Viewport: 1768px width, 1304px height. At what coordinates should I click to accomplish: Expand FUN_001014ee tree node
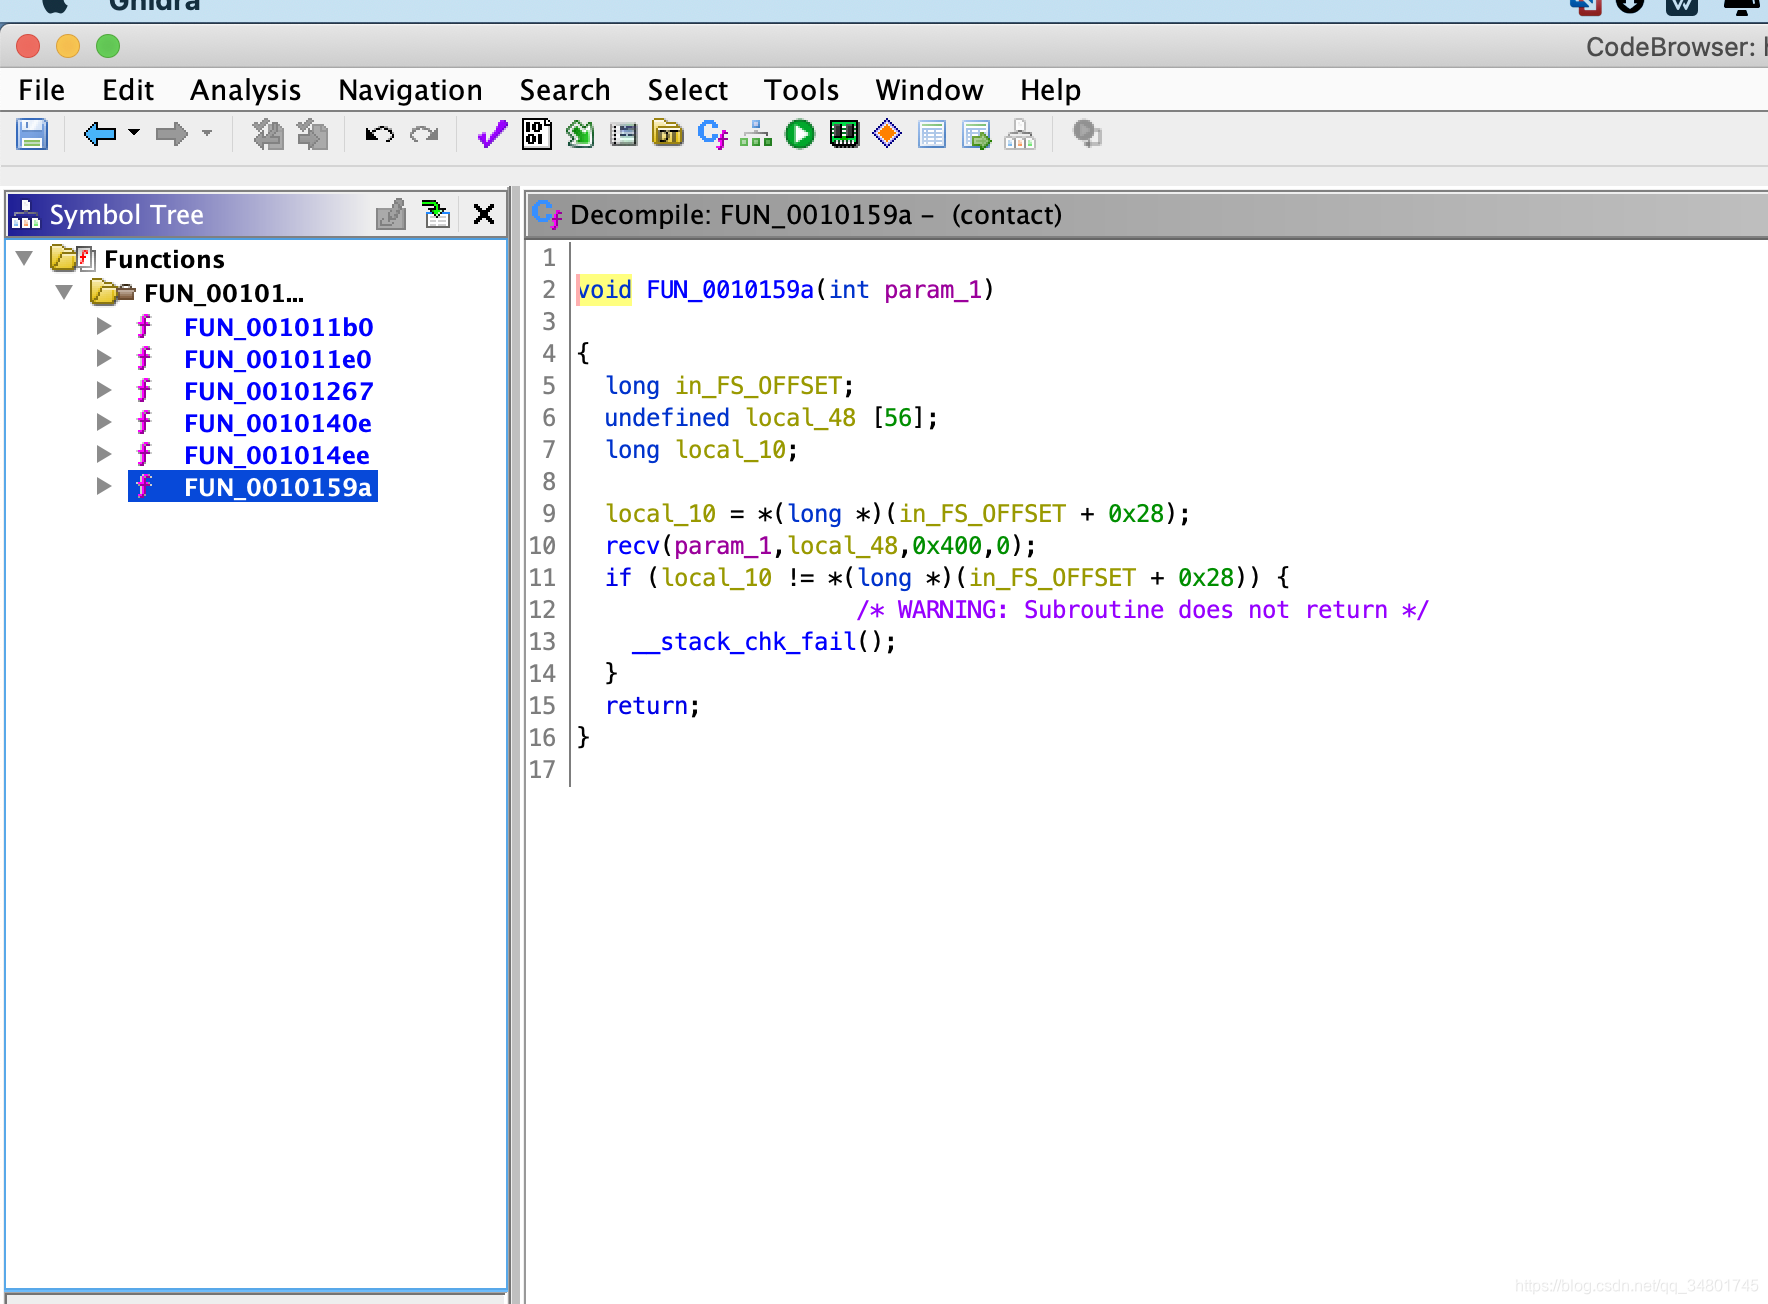[x=103, y=454]
